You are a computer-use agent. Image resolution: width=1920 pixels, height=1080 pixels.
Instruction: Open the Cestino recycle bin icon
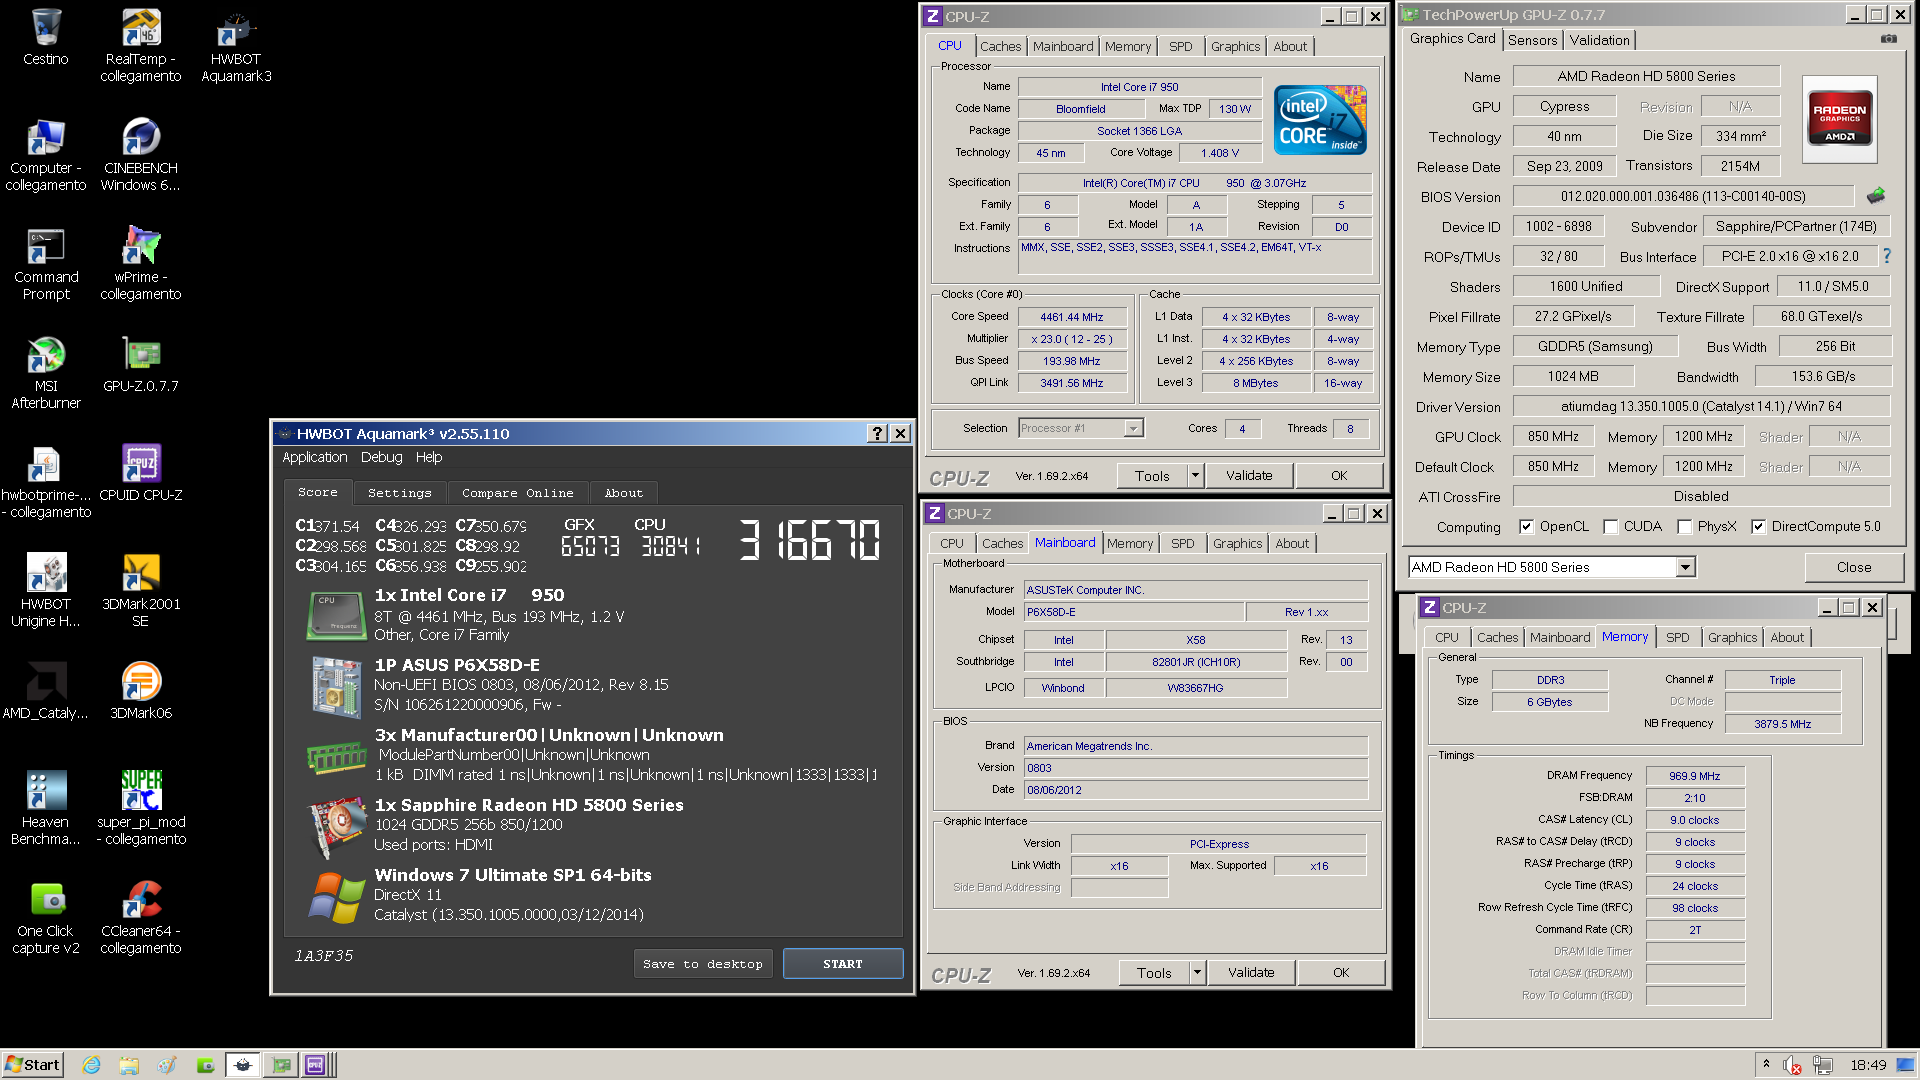[46, 38]
